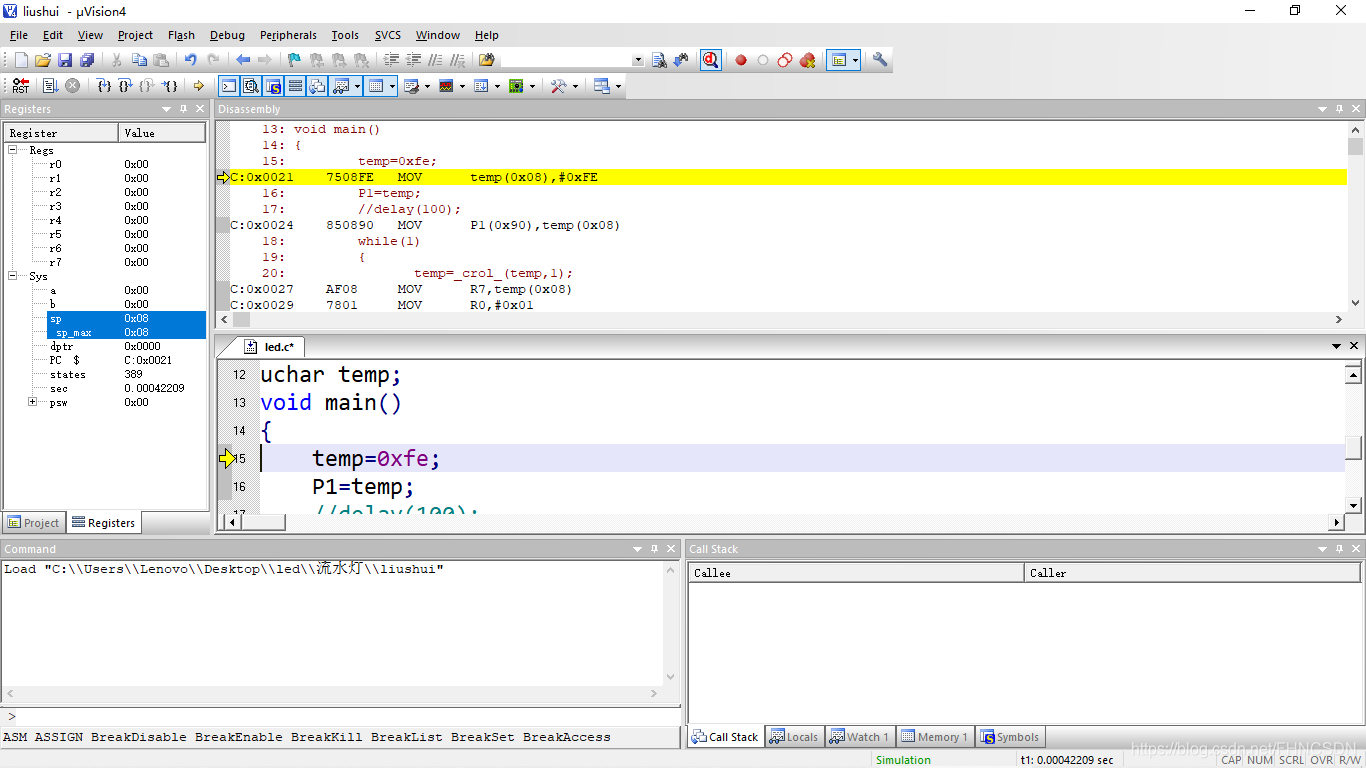
Task: Click the Disassembly horizontal scrollbar
Action: pos(782,320)
